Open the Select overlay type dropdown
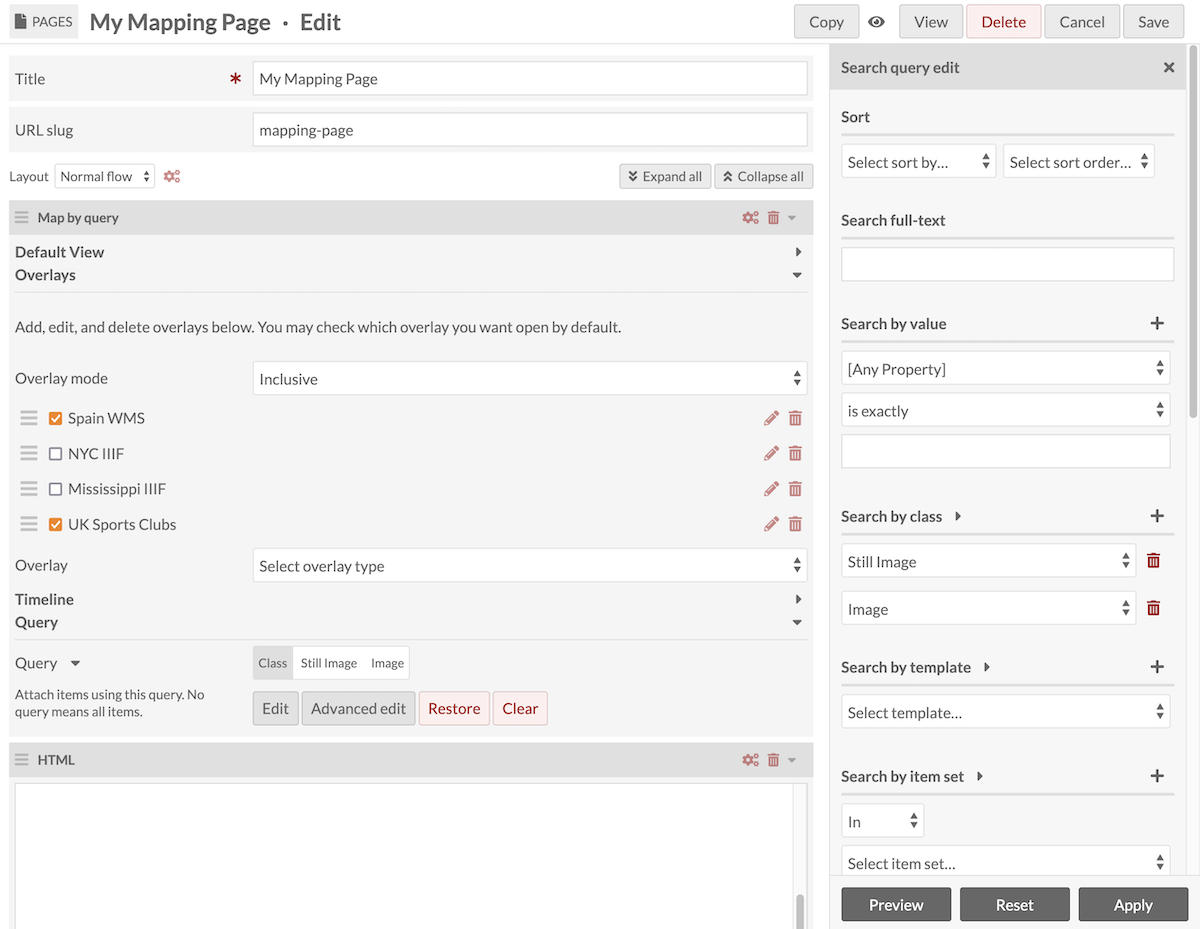The image size is (1200, 929). click(x=530, y=565)
